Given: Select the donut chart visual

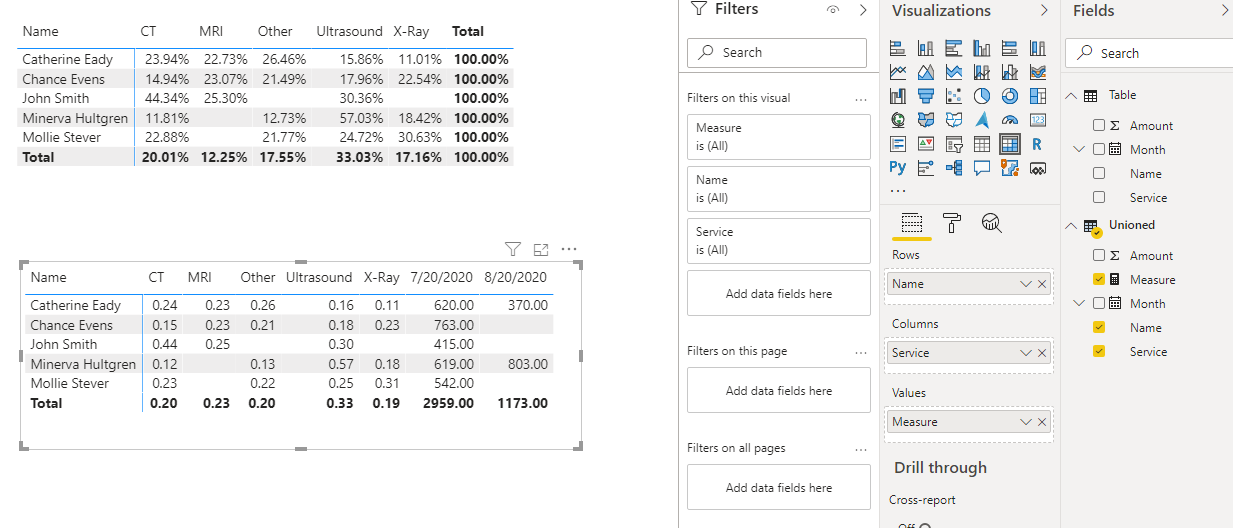Looking at the screenshot, I should [x=1009, y=96].
